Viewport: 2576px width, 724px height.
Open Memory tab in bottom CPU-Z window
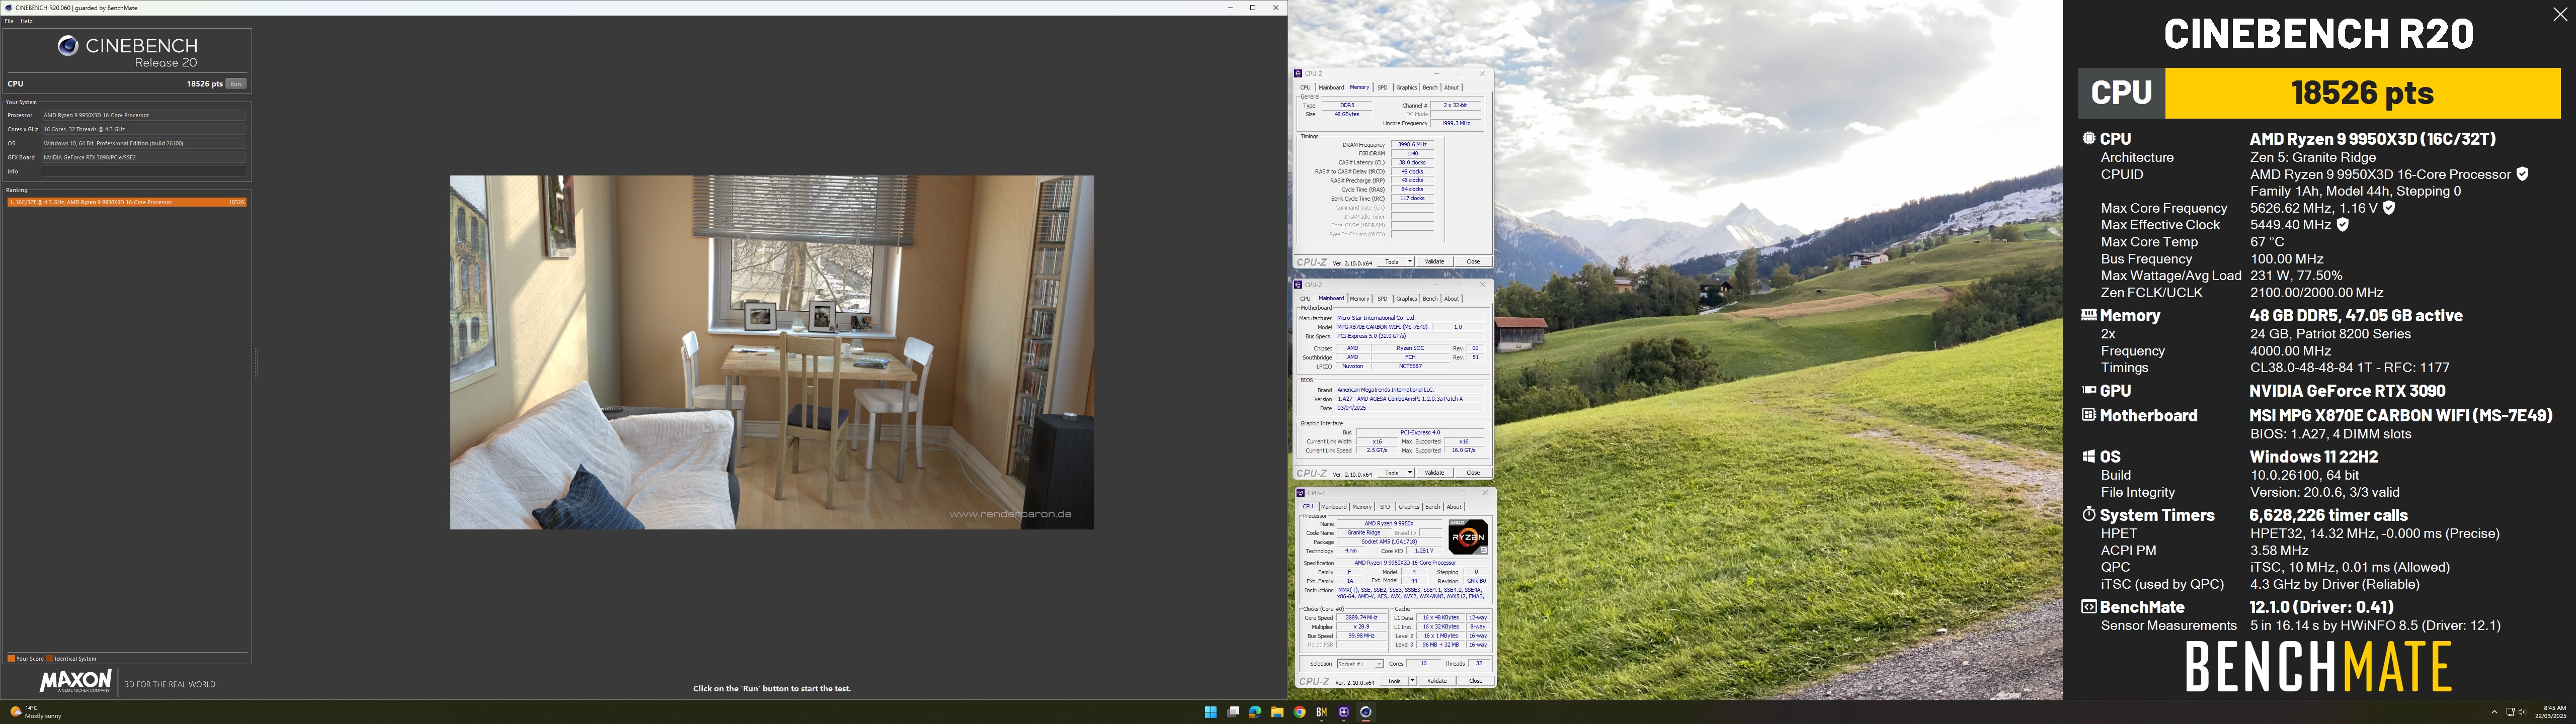1362,507
